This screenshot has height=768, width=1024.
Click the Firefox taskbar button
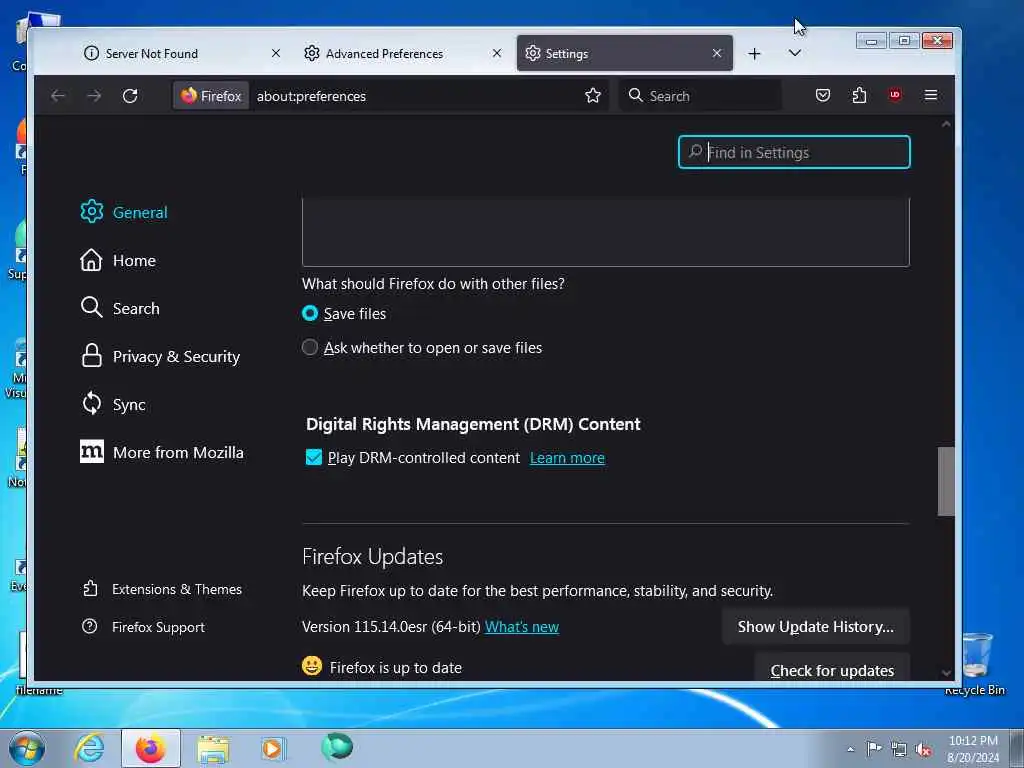pyautogui.click(x=150, y=748)
